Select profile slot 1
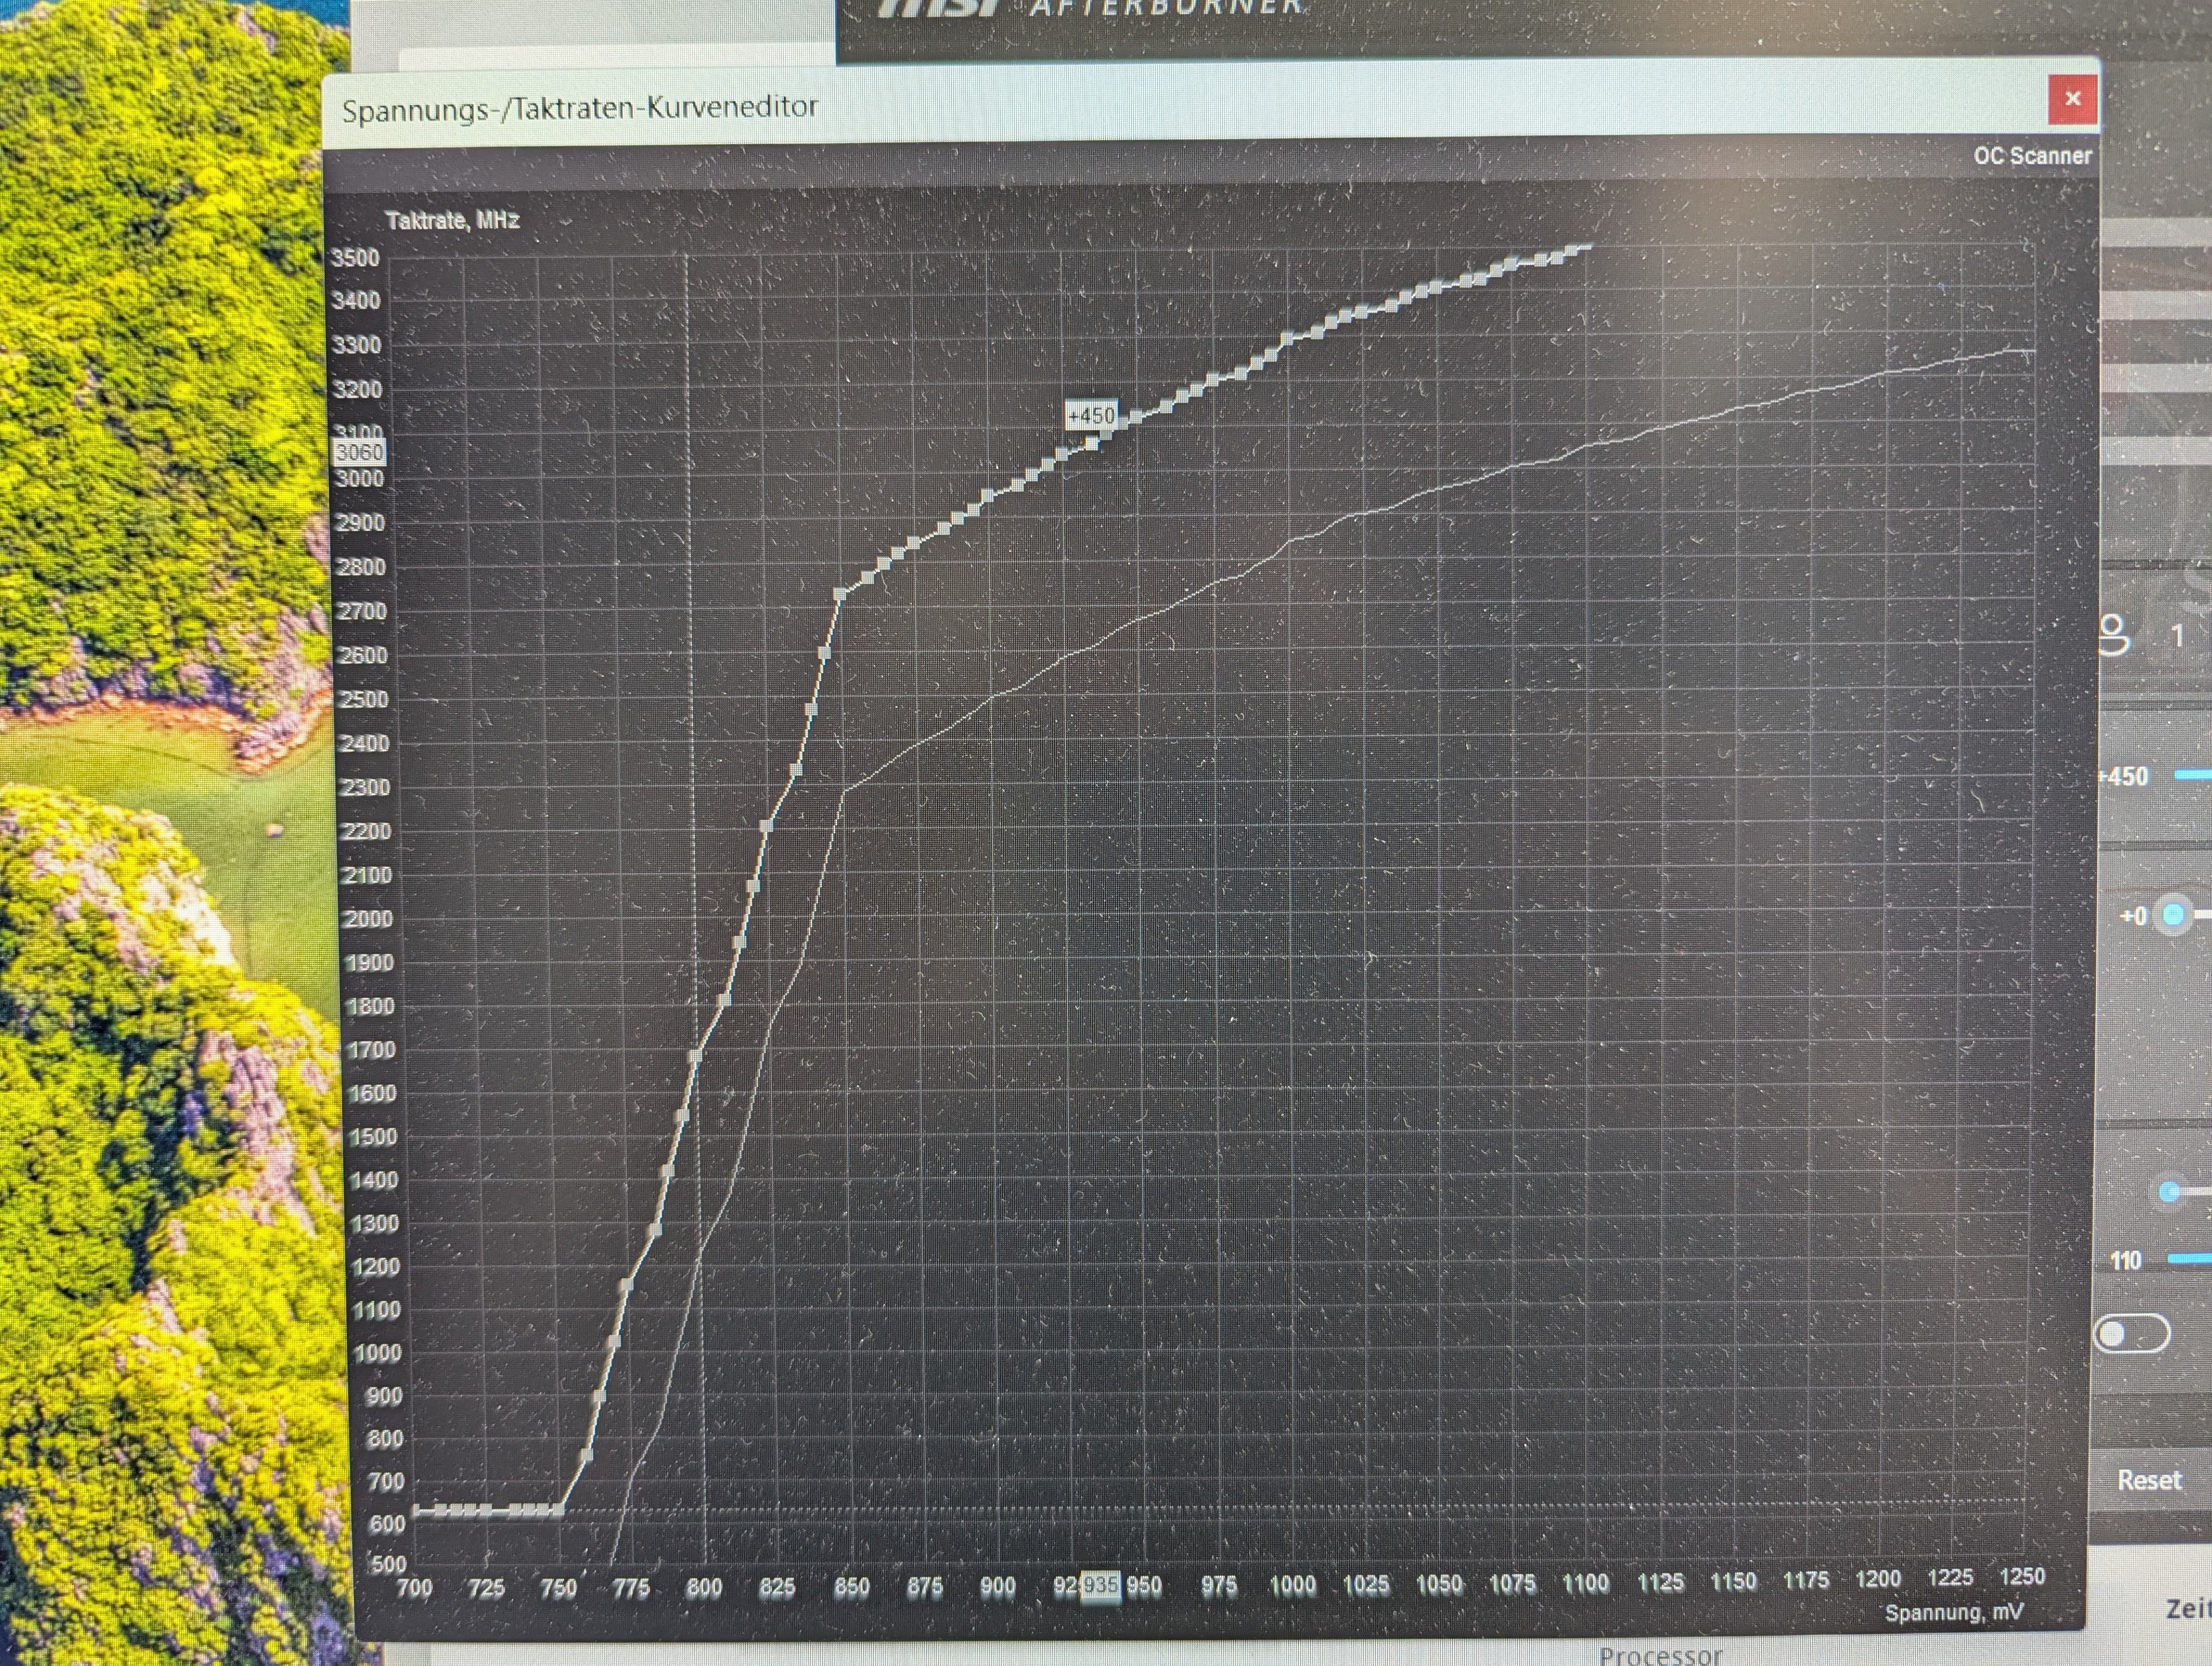The width and height of the screenshot is (2212, 1666). click(x=2178, y=636)
